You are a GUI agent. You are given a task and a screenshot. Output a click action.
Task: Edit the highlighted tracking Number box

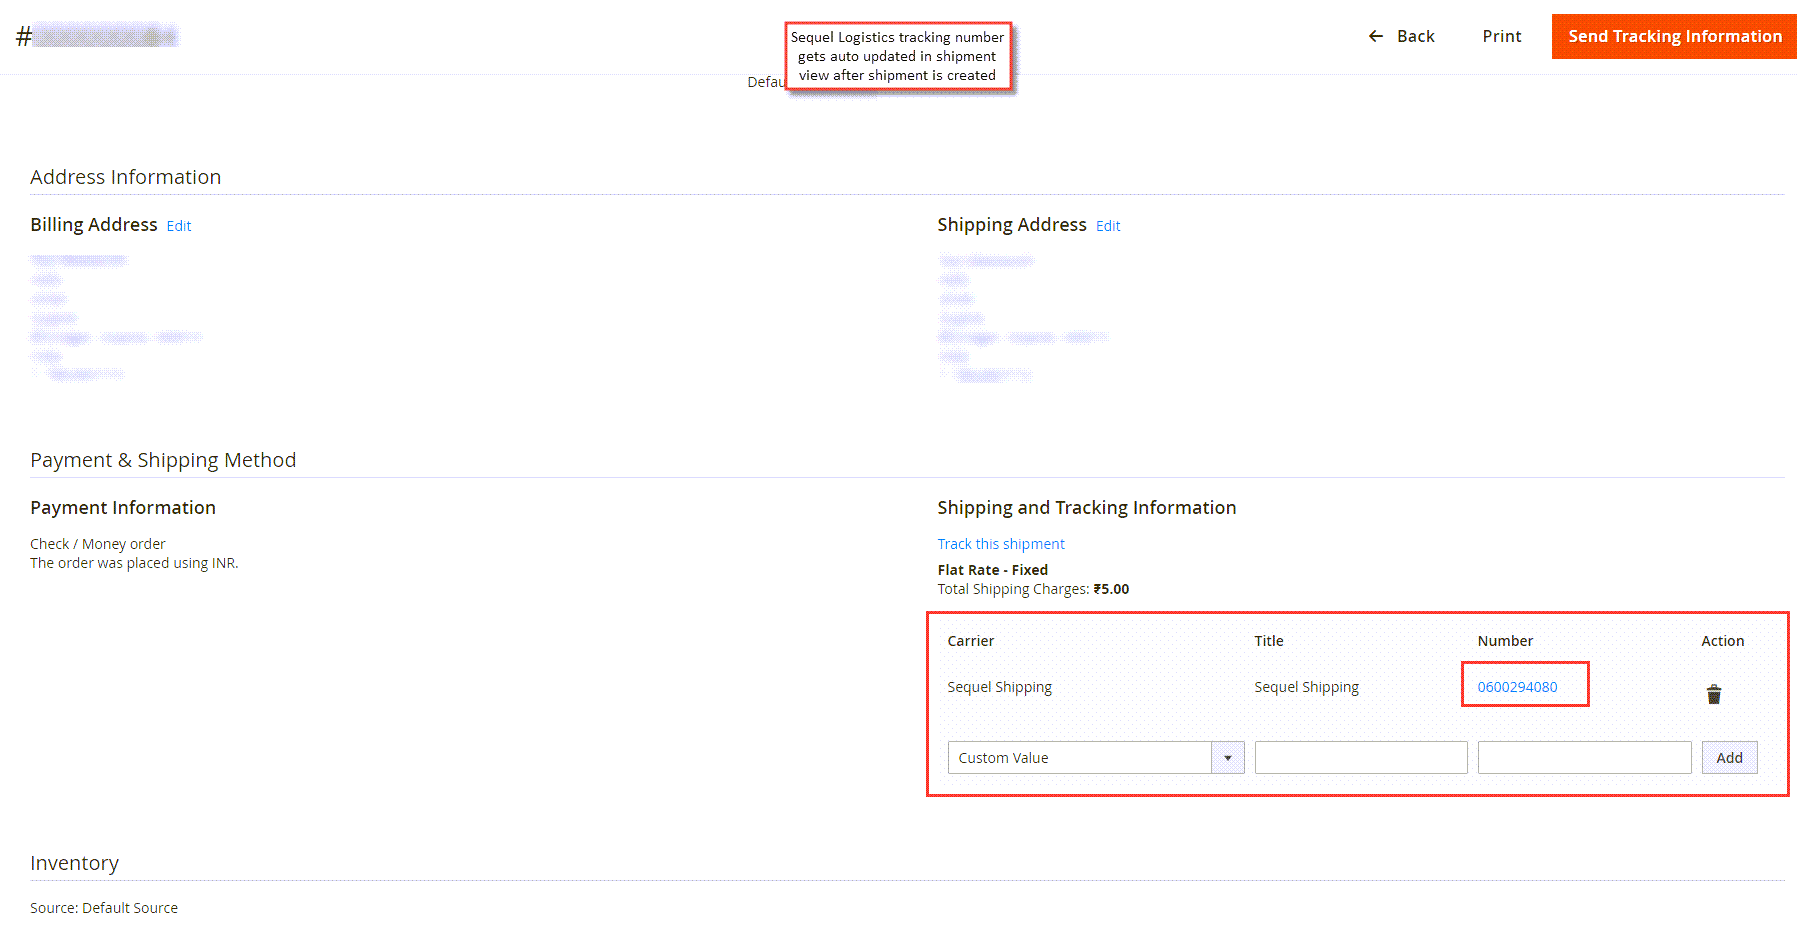(1524, 684)
